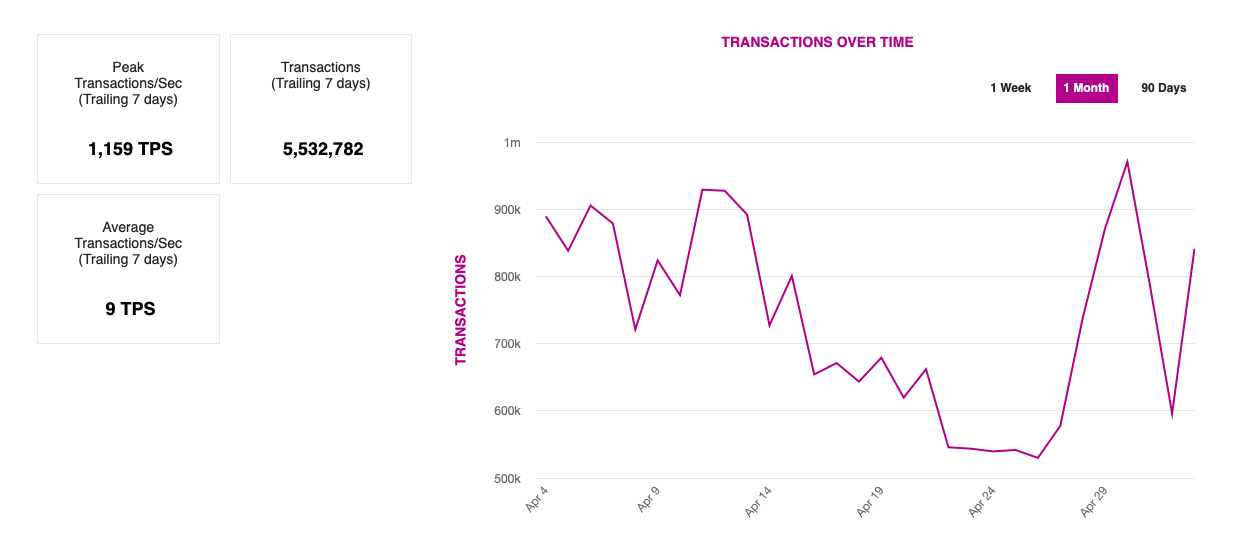This screenshot has width=1237, height=548.
Task: Switch chart range to 1 Week
Action: click(1010, 88)
